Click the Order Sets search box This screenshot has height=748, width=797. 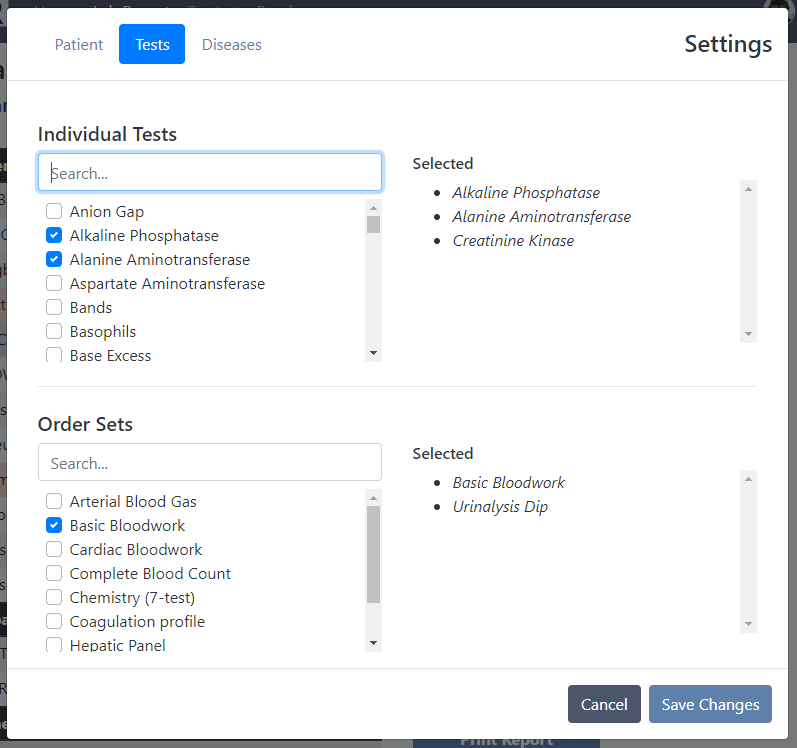pos(210,463)
